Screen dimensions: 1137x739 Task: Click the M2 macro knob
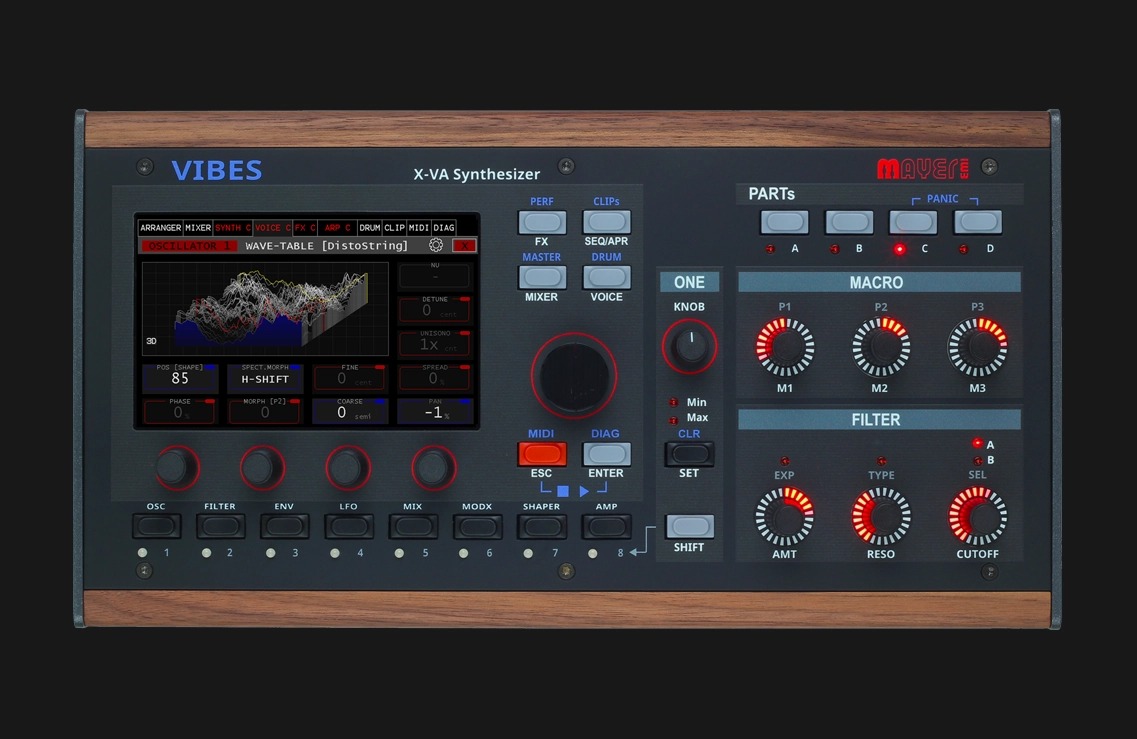881,347
